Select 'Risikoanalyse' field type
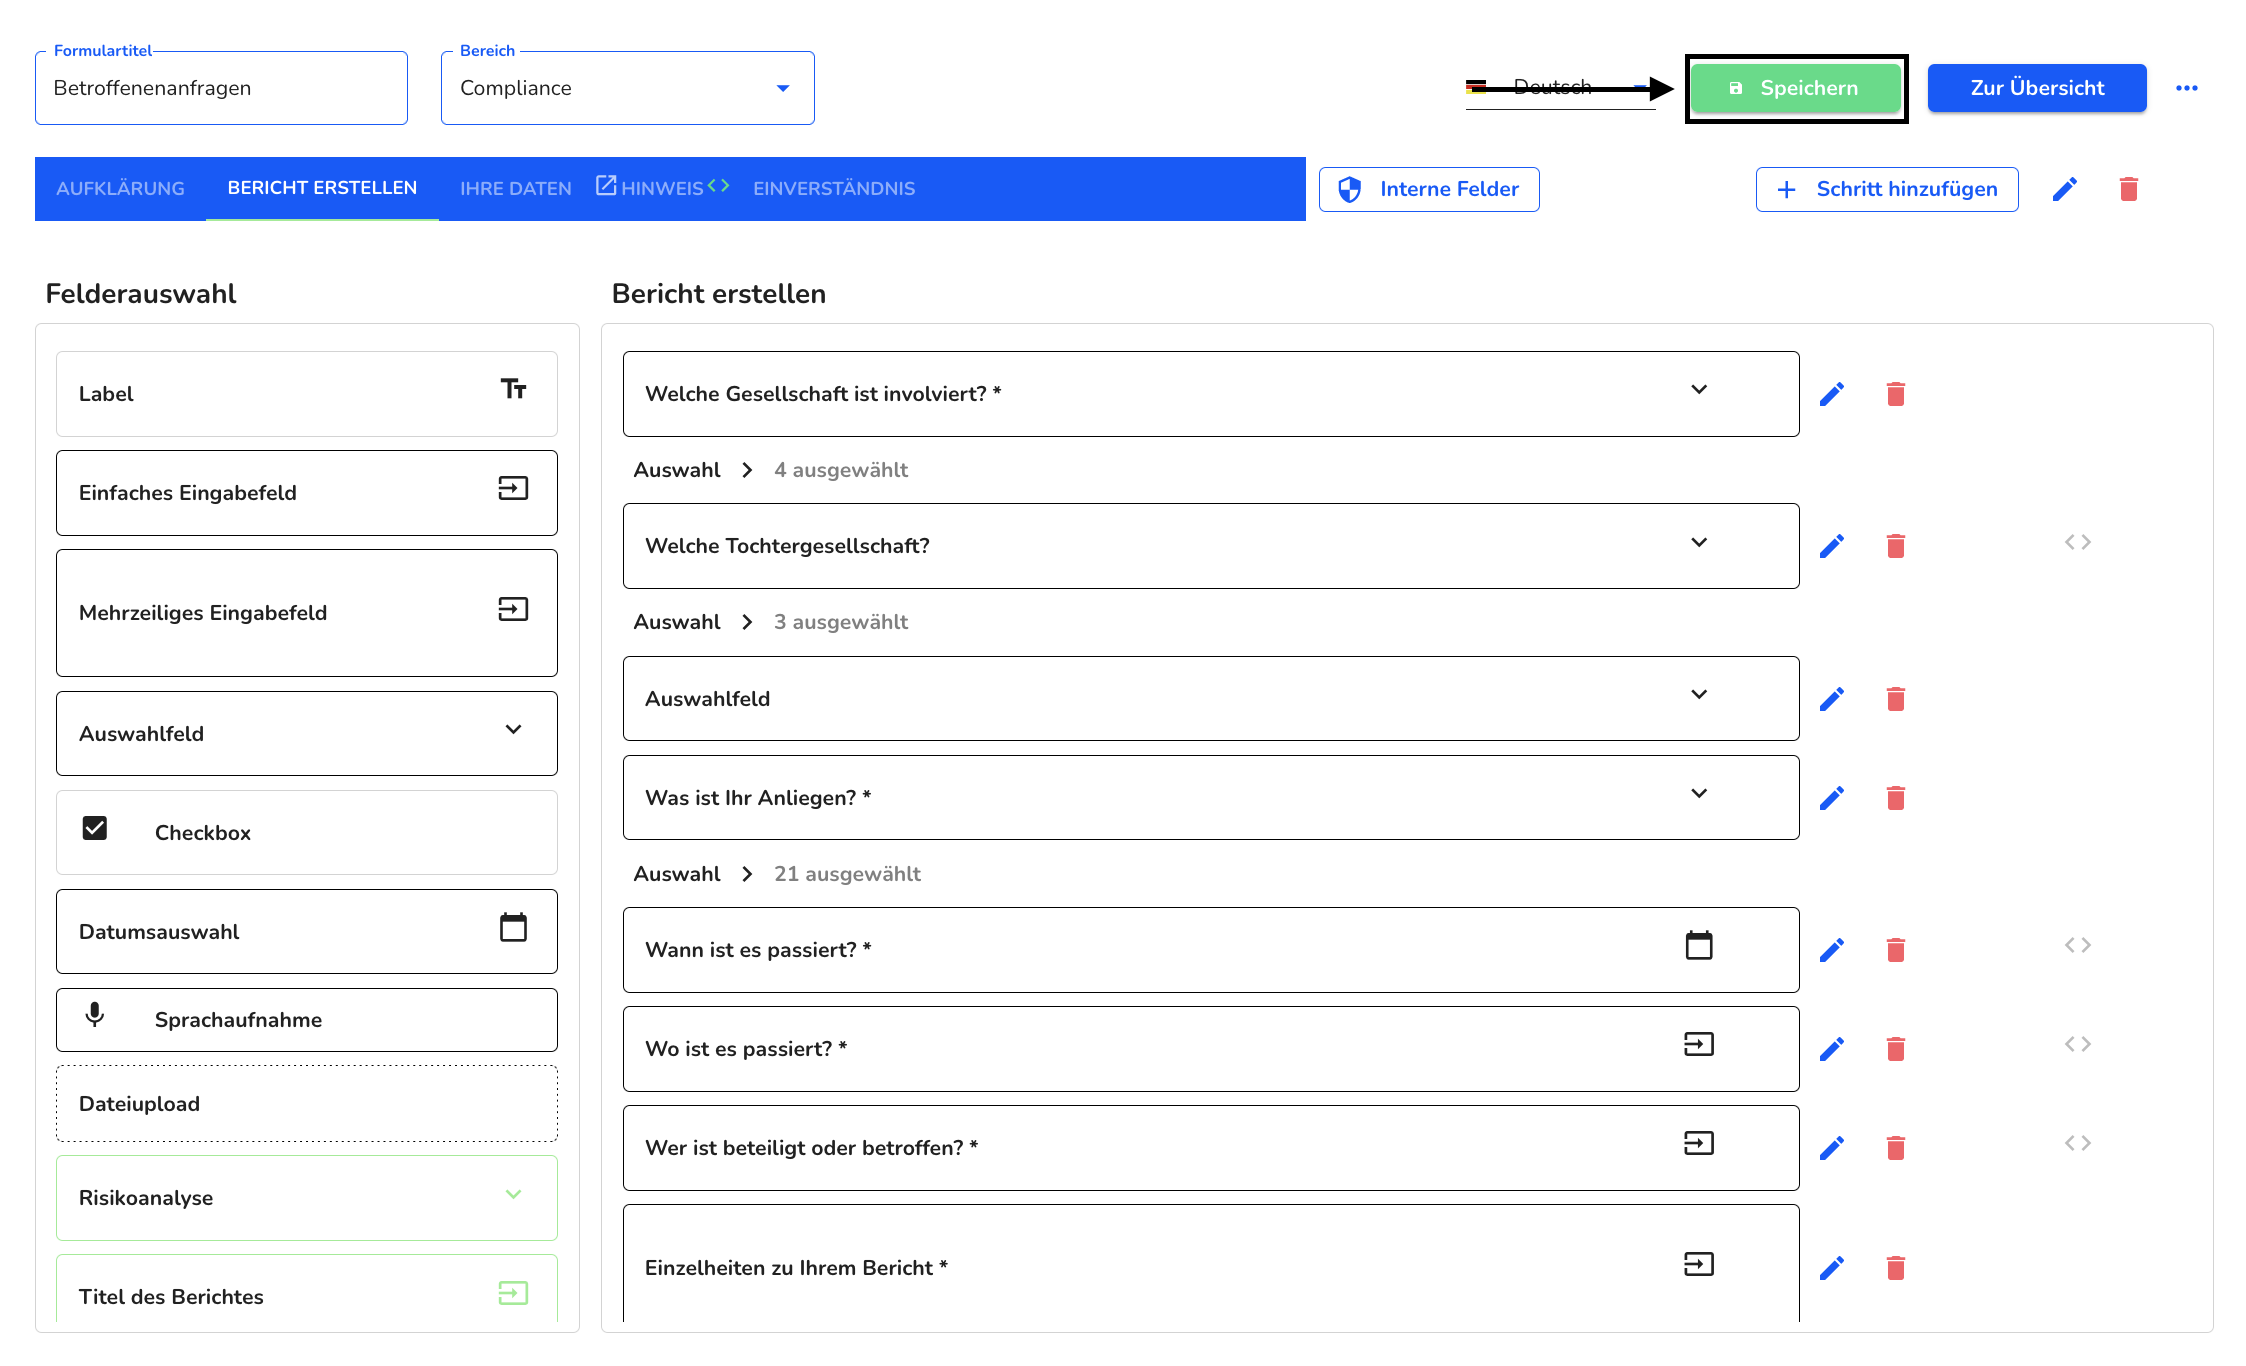The width and height of the screenshot is (2246, 1366). (307, 1198)
